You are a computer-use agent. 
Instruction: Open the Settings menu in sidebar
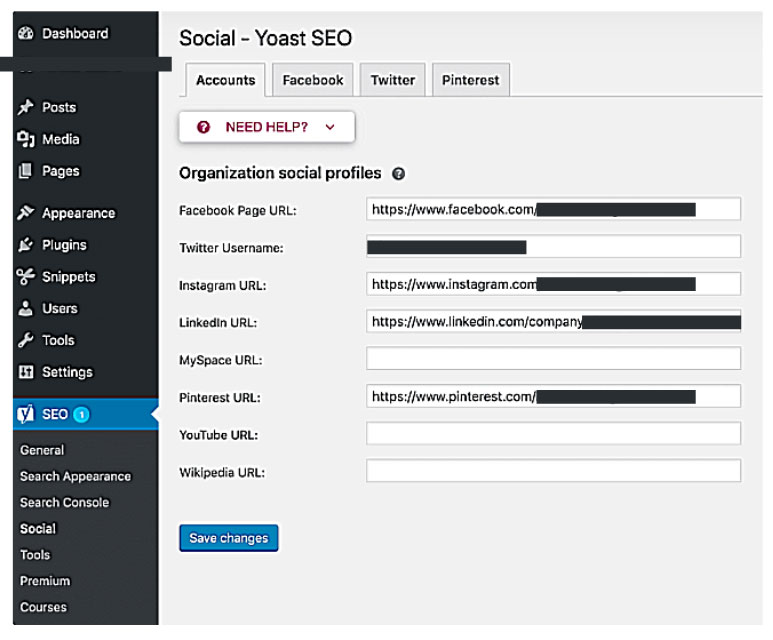coord(66,372)
